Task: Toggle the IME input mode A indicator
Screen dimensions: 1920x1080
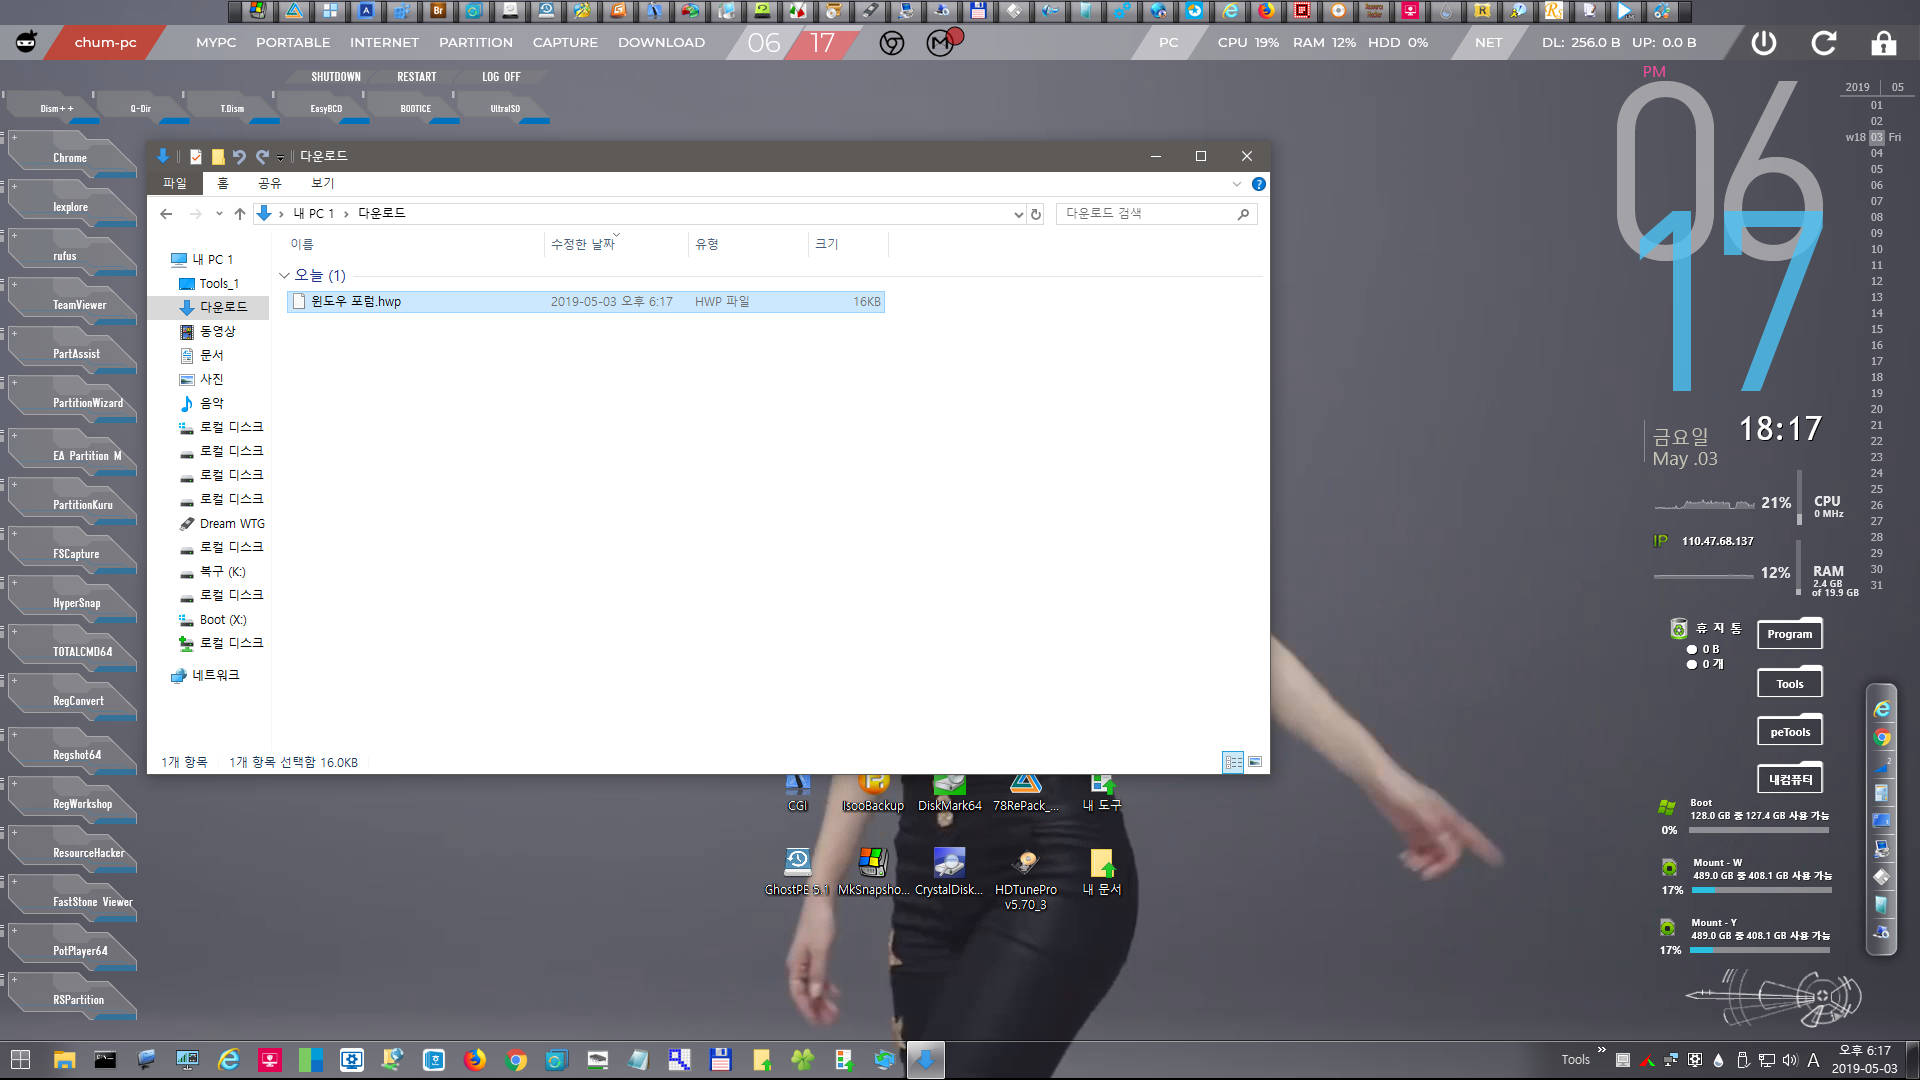Action: click(1813, 1060)
